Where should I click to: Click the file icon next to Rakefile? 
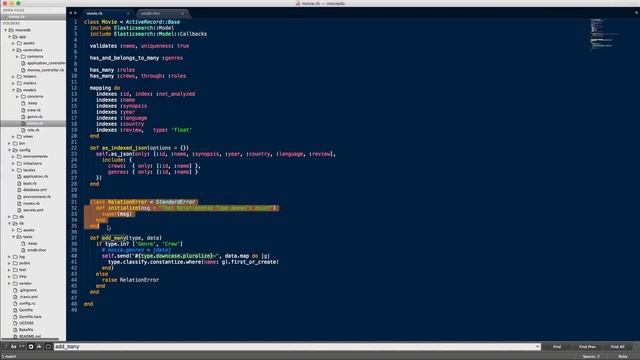tap(15, 329)
